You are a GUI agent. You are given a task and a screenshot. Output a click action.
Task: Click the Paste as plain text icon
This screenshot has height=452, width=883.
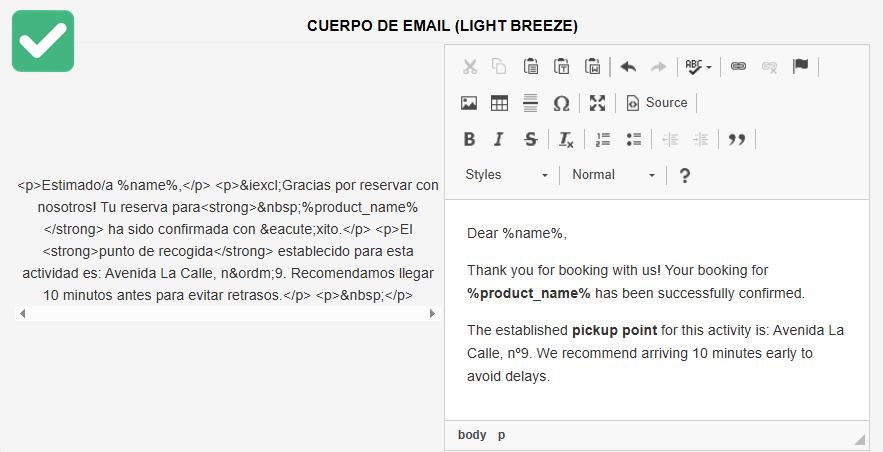(561, 66)
